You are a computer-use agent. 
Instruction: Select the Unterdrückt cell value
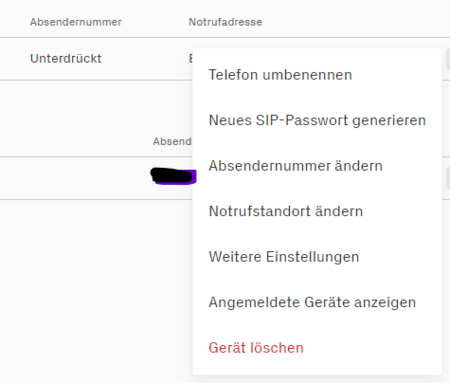pos(66,58)
